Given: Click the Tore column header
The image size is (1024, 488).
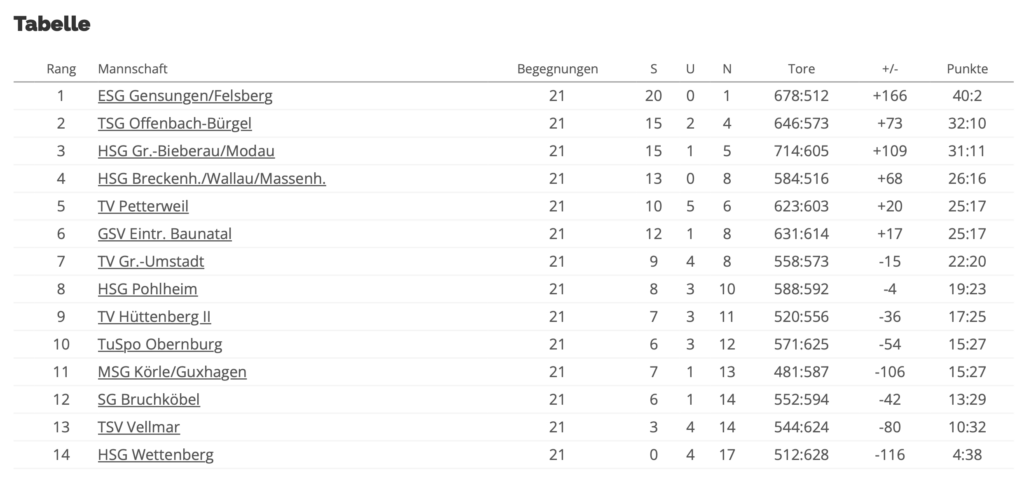Looking at the screenshot, I should pos(801,69).
